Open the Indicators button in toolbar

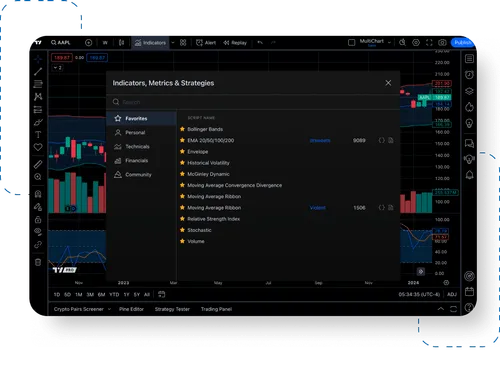click(150, 43)
